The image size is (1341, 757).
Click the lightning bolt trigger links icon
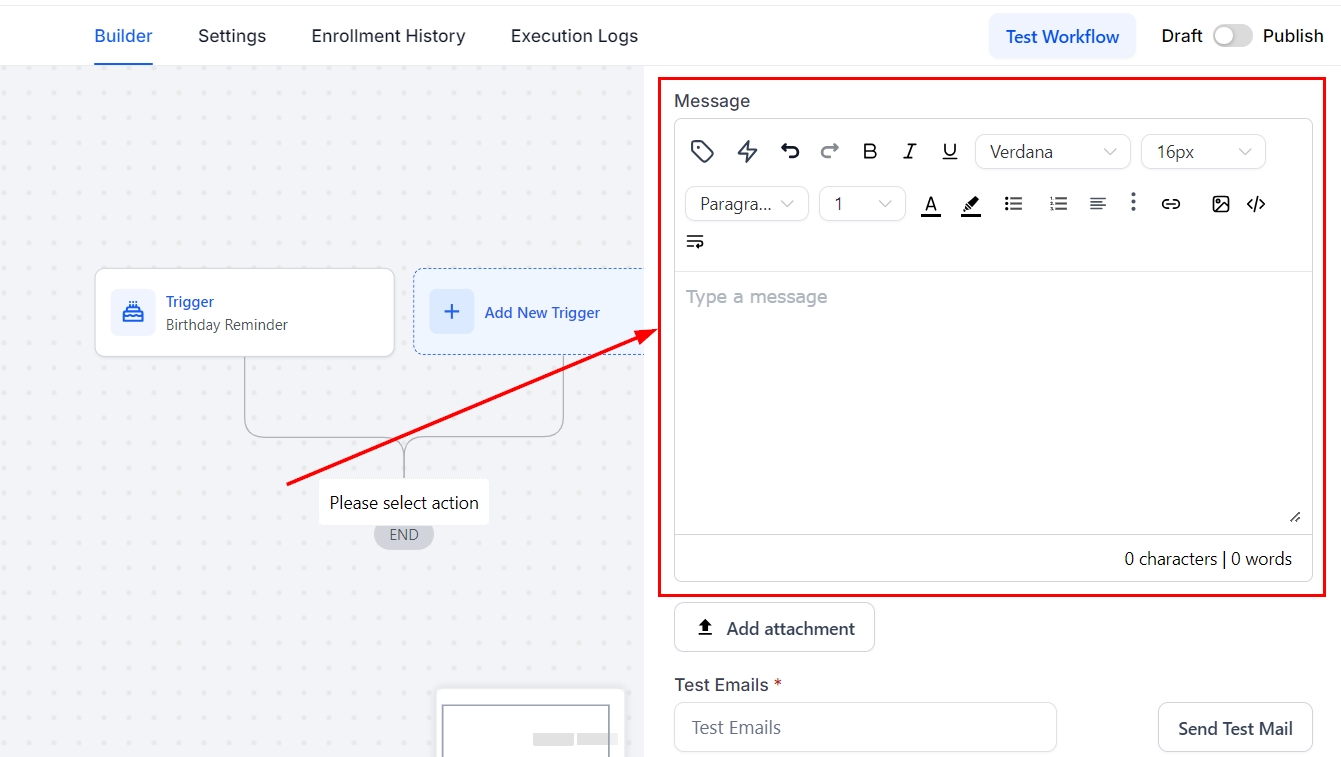pos(747,151)
